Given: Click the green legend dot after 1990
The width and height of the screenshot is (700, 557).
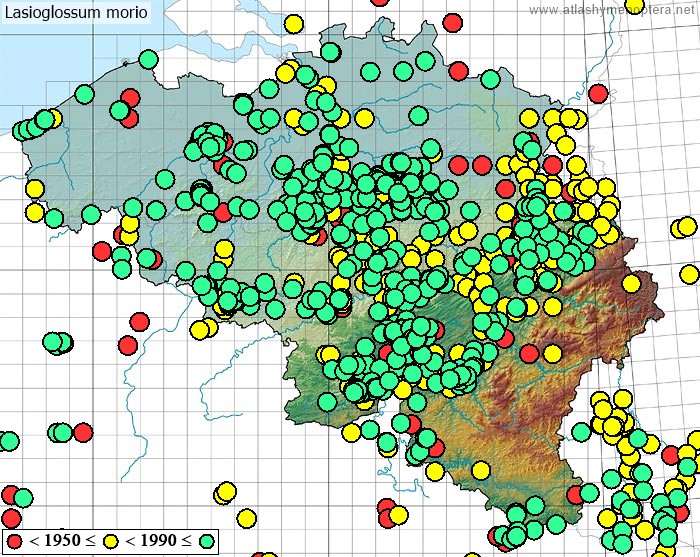Looking at the screenshot, I should (207, 541).
